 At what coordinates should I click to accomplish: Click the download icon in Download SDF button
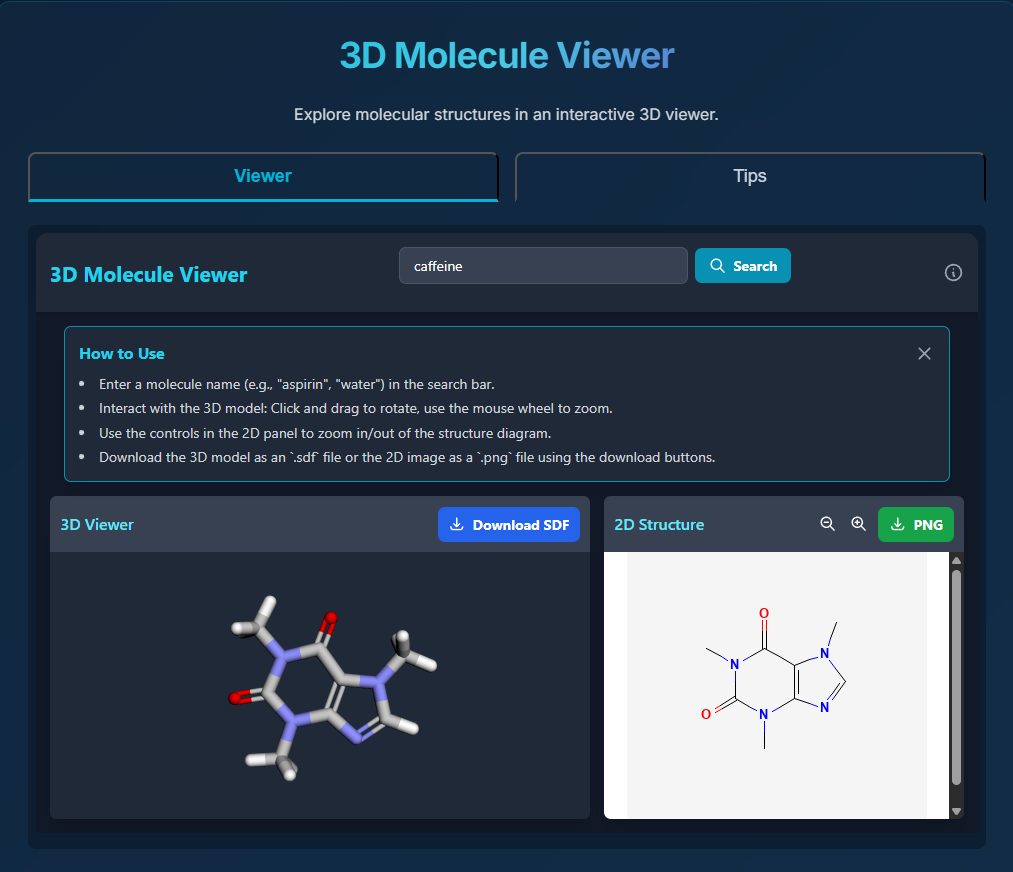457,524
